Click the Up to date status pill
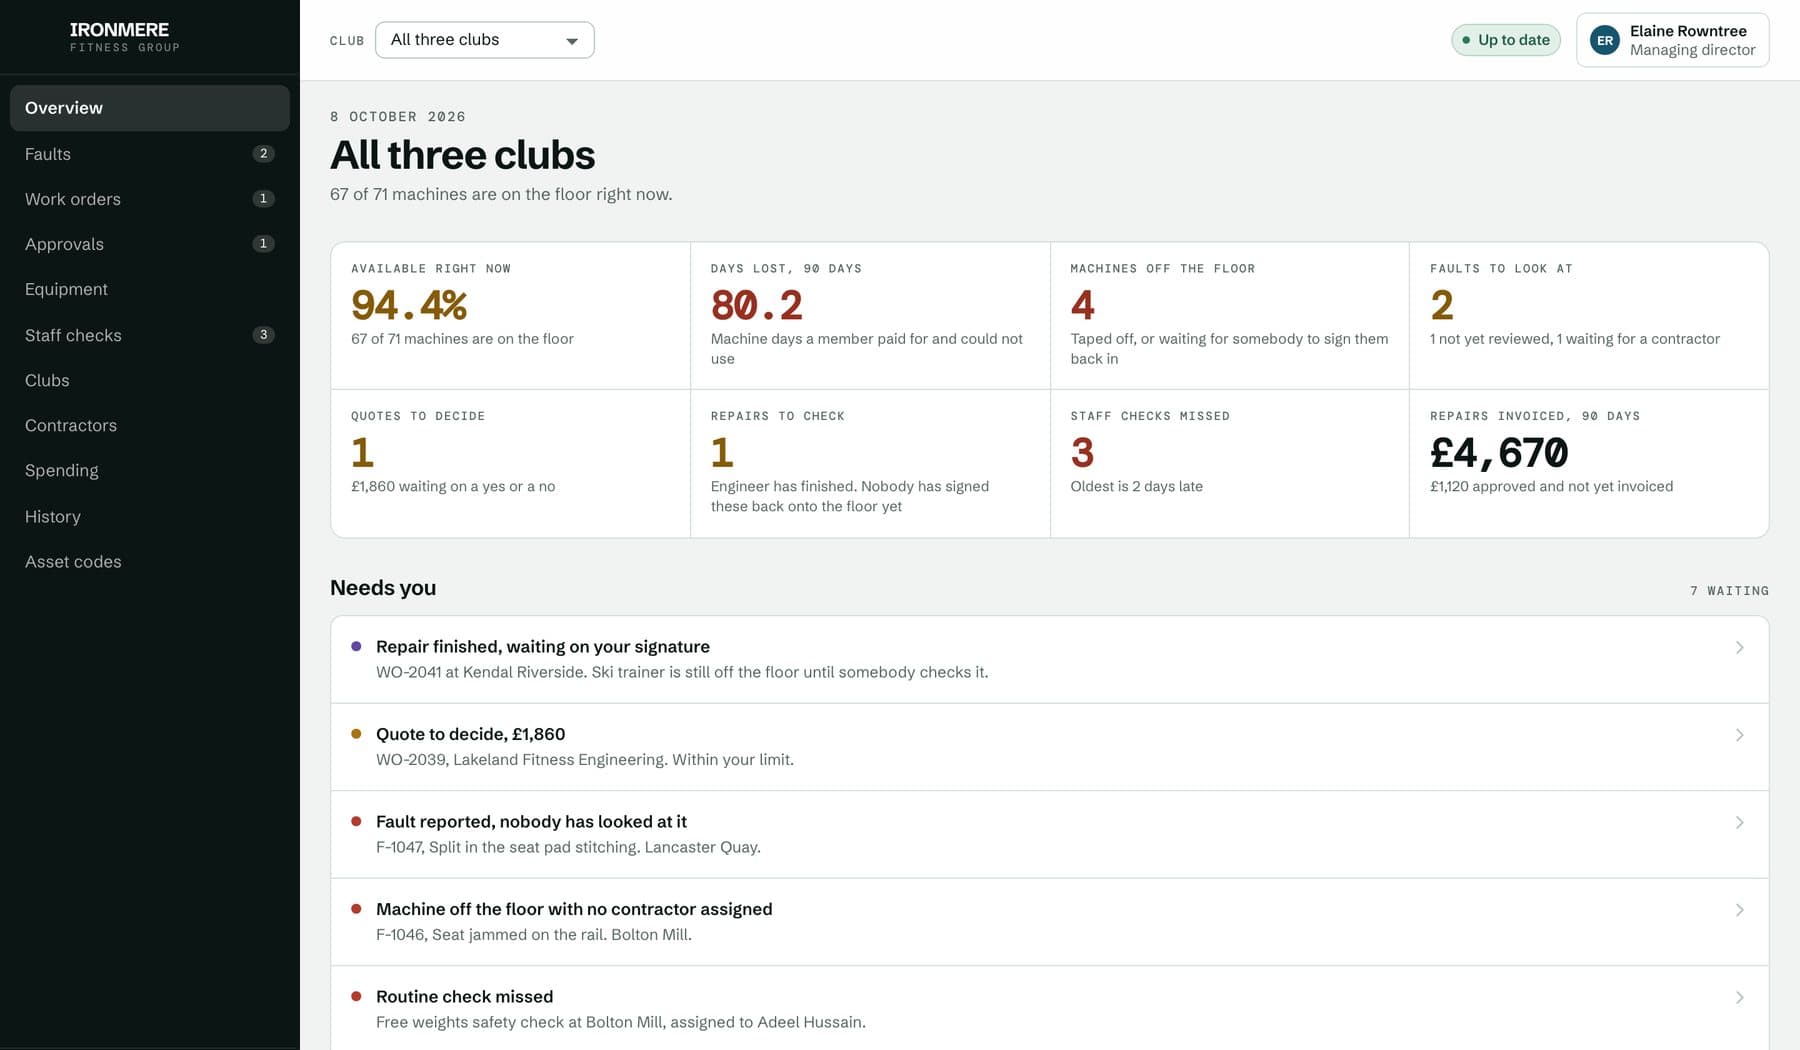Screen dimensions: 1800x1050 coord(1506,40)
